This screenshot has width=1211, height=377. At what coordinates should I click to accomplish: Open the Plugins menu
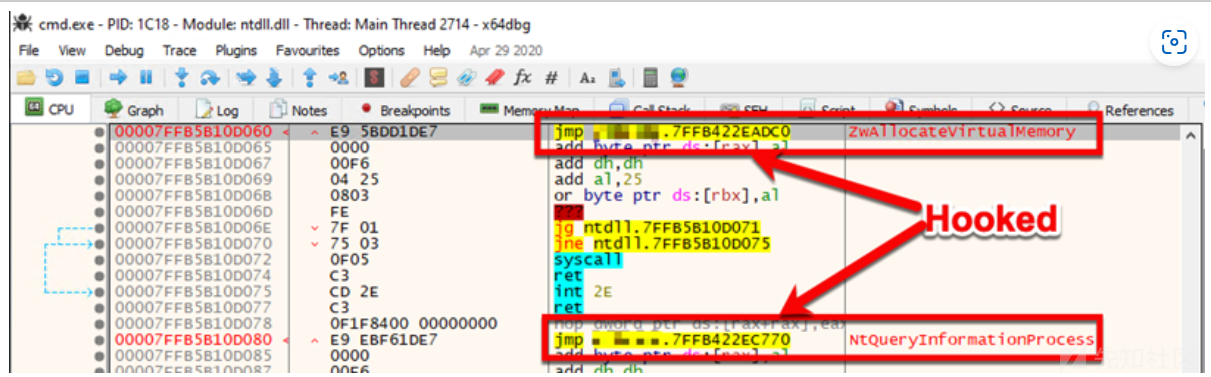236,50
